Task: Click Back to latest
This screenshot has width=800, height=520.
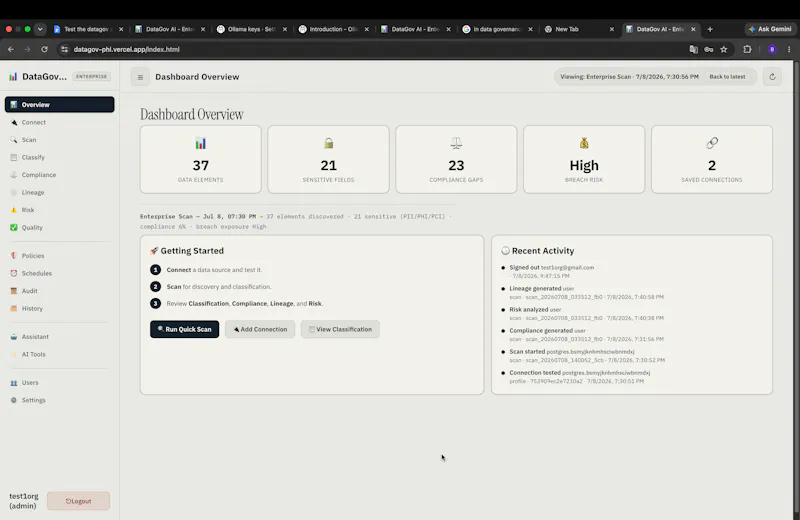Action: point(727,77)
